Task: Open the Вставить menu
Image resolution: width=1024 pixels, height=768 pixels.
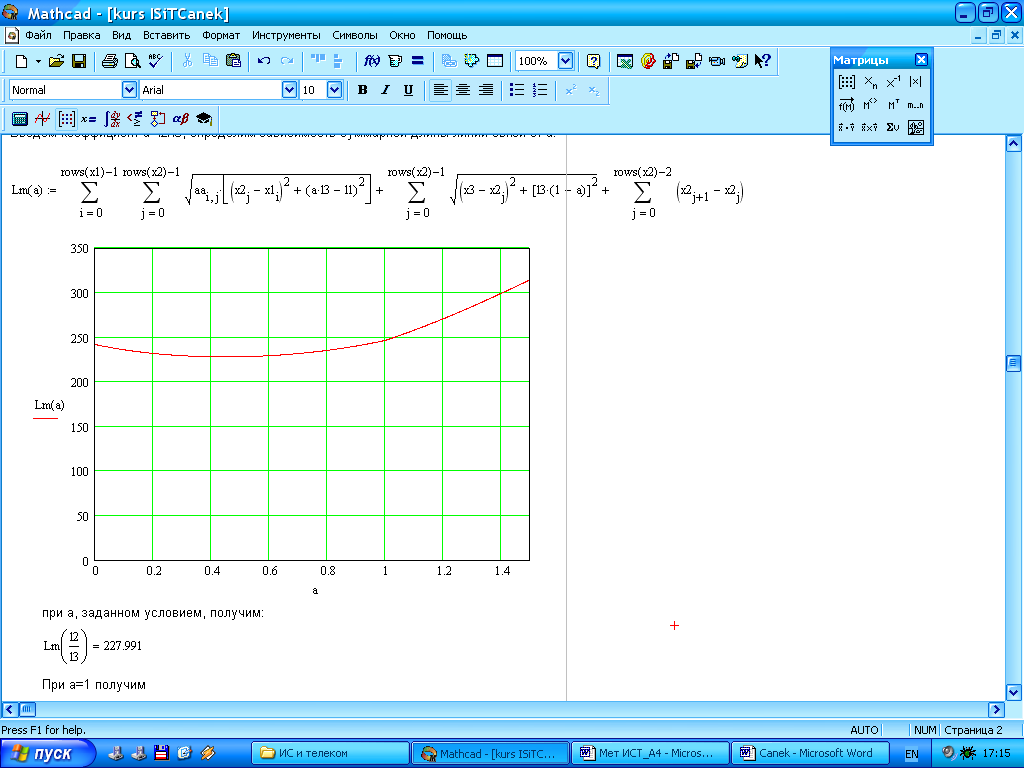Action: (x=167, y=35)
